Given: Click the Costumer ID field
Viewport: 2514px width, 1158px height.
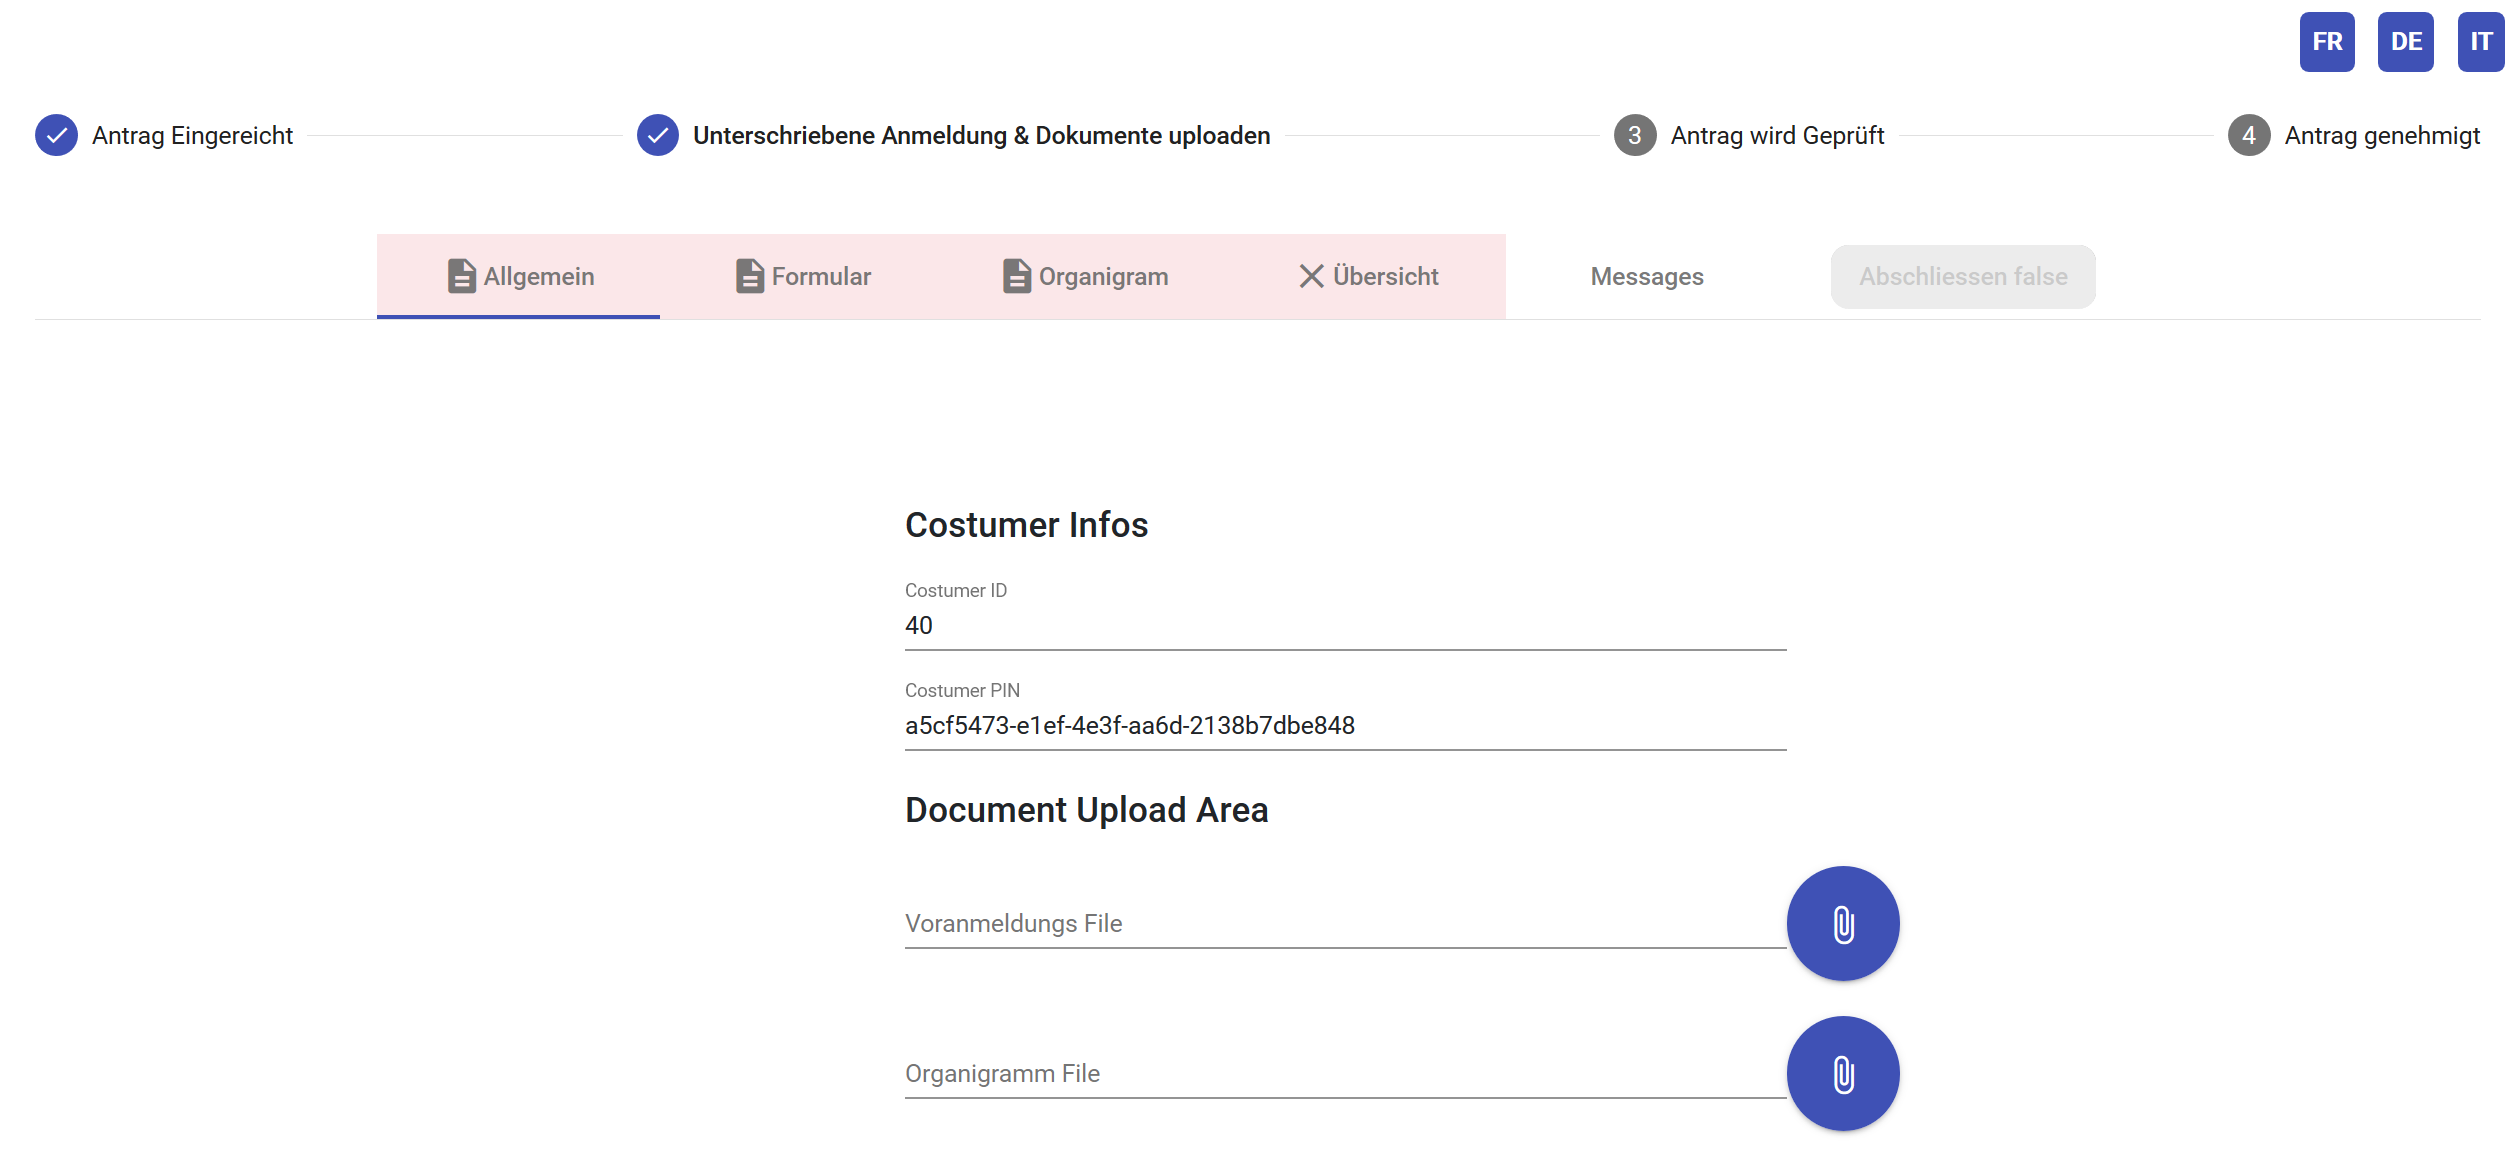Looking at the screenshot, I should (x=1344, y=626).
